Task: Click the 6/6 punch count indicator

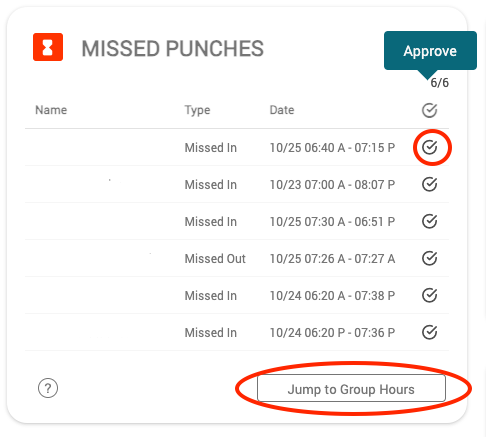Action: pyautogui.click(x=439, y=83)
